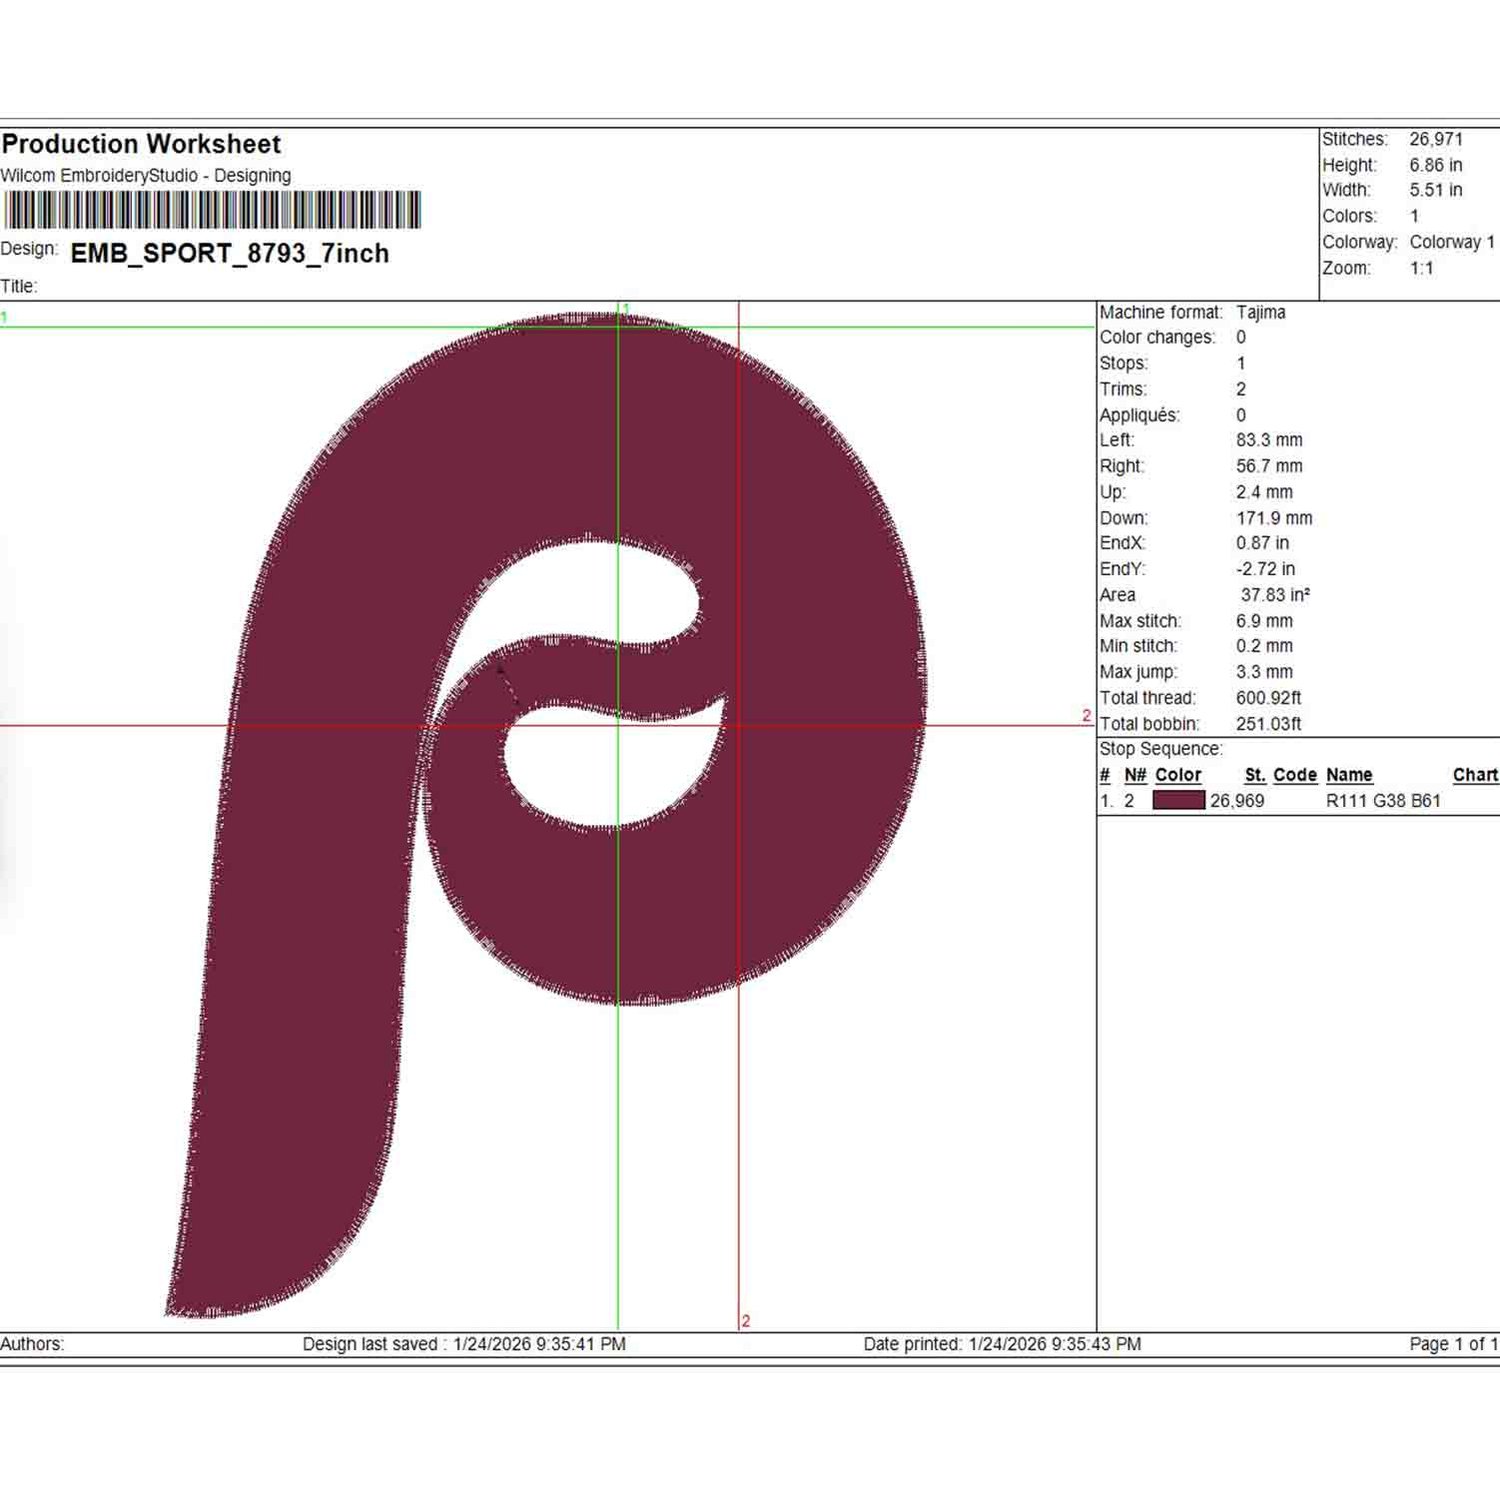Select 'Wilcom EmbroideryStudio - Designing' text
The height and width of the screenshot is (1495, 1500).
click(146, 176)
